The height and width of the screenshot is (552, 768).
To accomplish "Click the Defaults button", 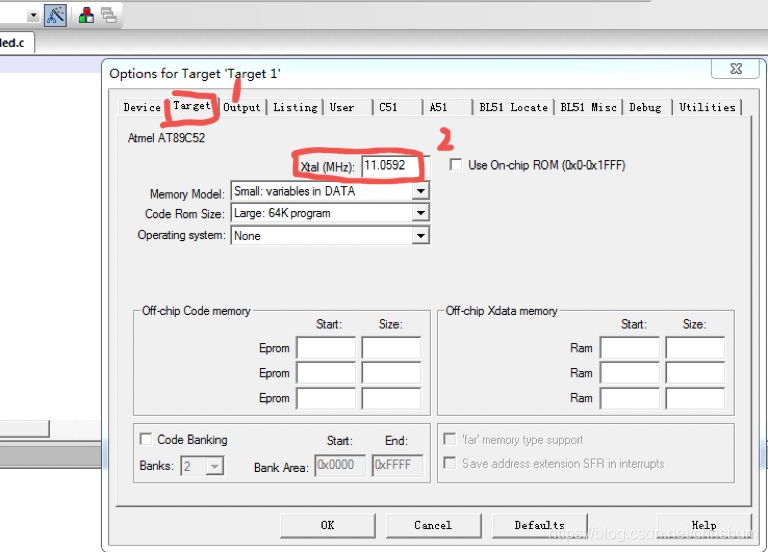I will click(x=539, y=526).
